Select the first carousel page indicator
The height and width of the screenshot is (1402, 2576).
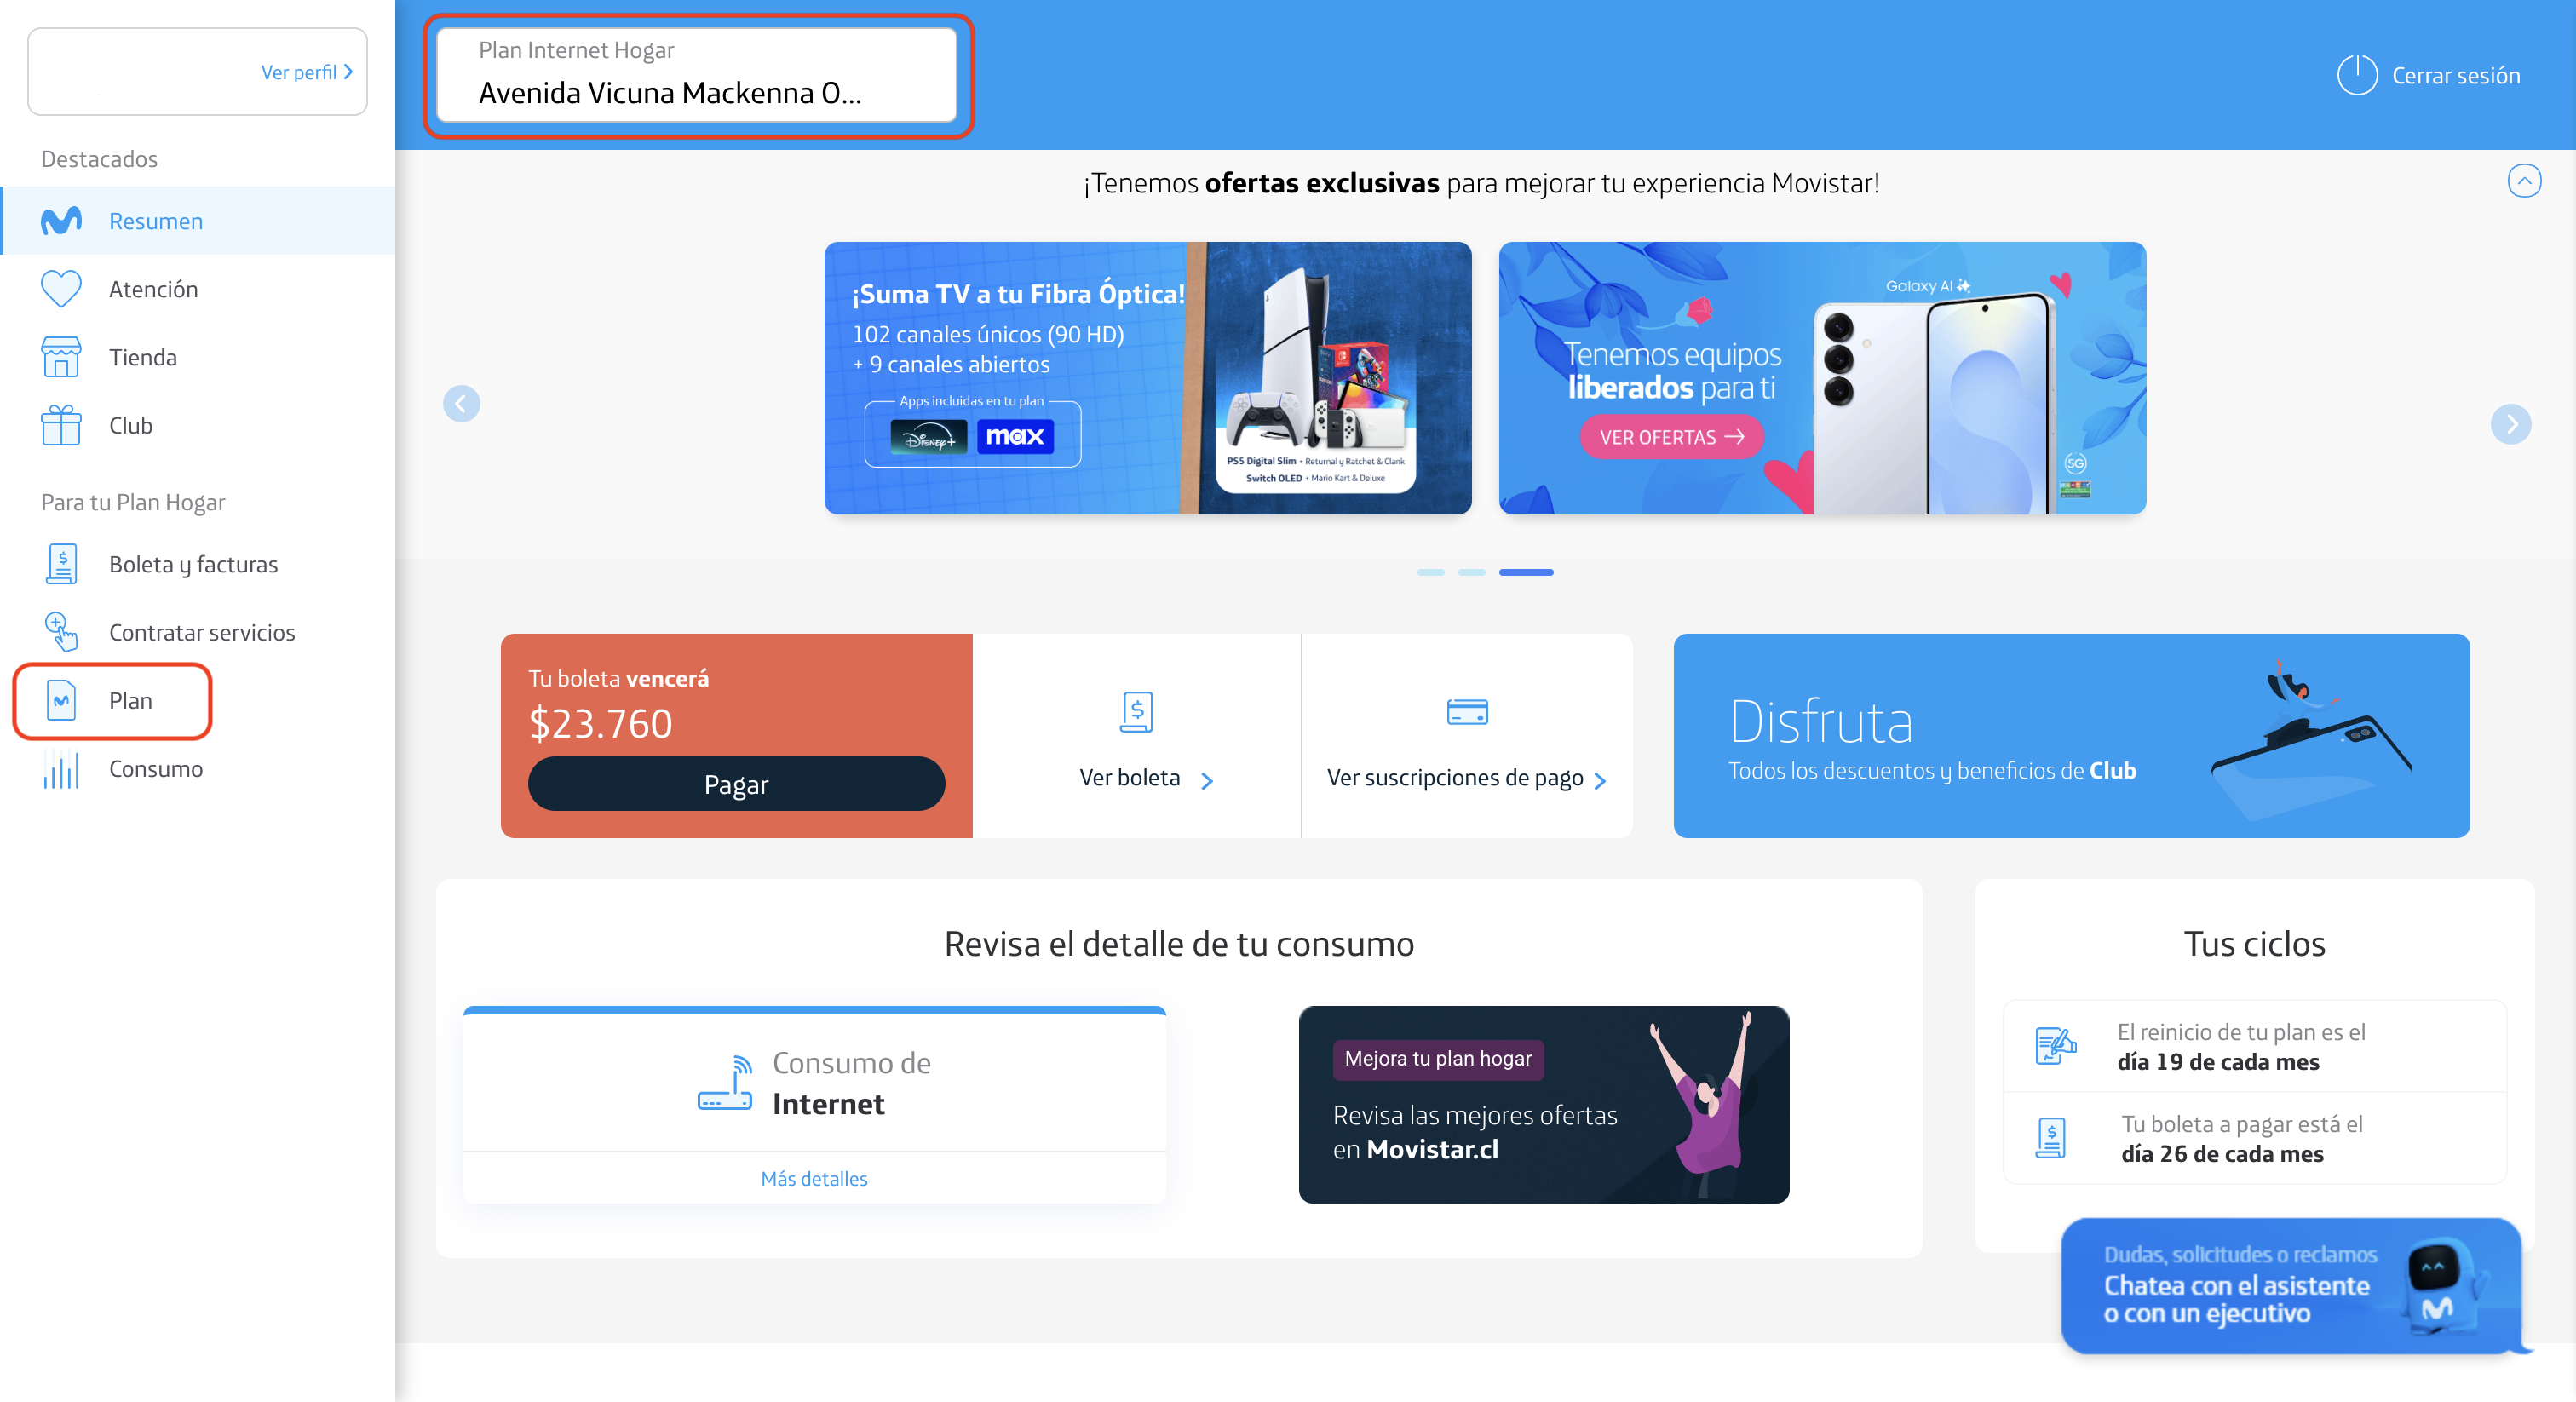1430,572
